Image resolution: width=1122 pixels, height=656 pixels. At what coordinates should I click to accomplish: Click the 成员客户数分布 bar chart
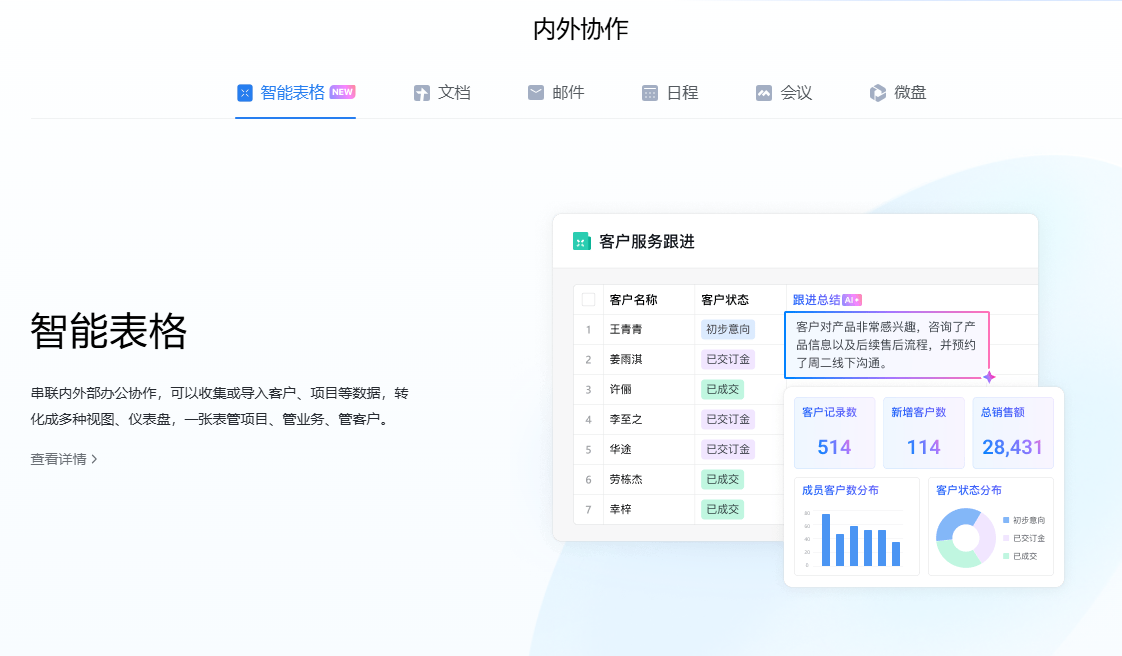[857, 527]
